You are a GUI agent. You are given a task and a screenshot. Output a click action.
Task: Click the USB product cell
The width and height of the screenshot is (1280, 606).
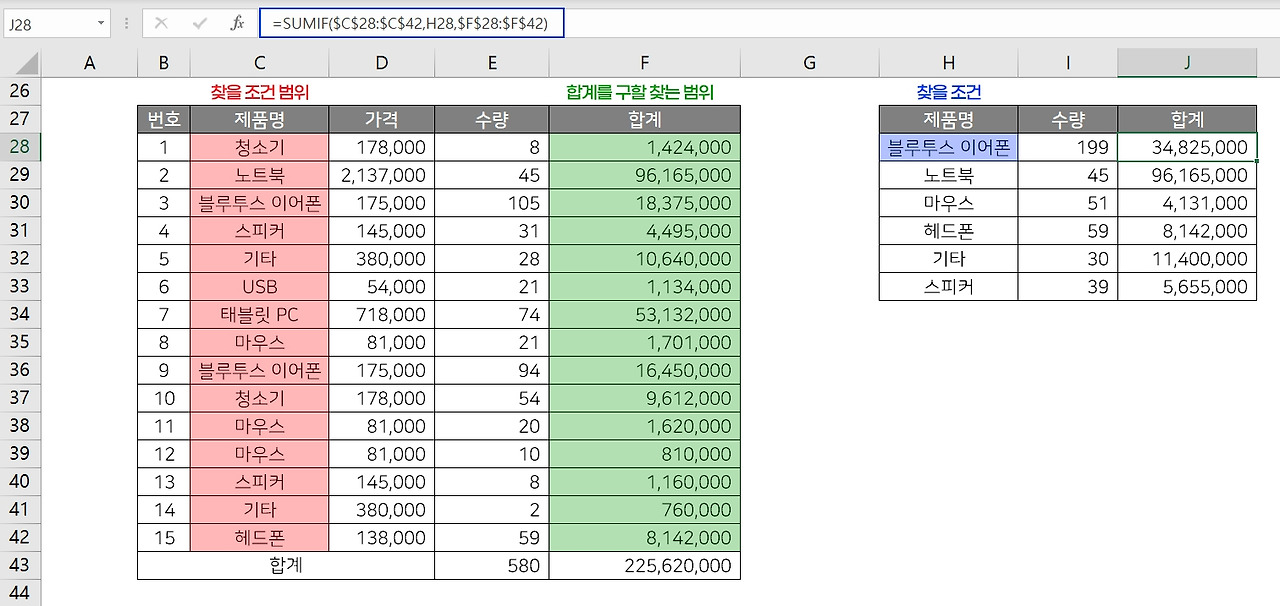[260, 287]
